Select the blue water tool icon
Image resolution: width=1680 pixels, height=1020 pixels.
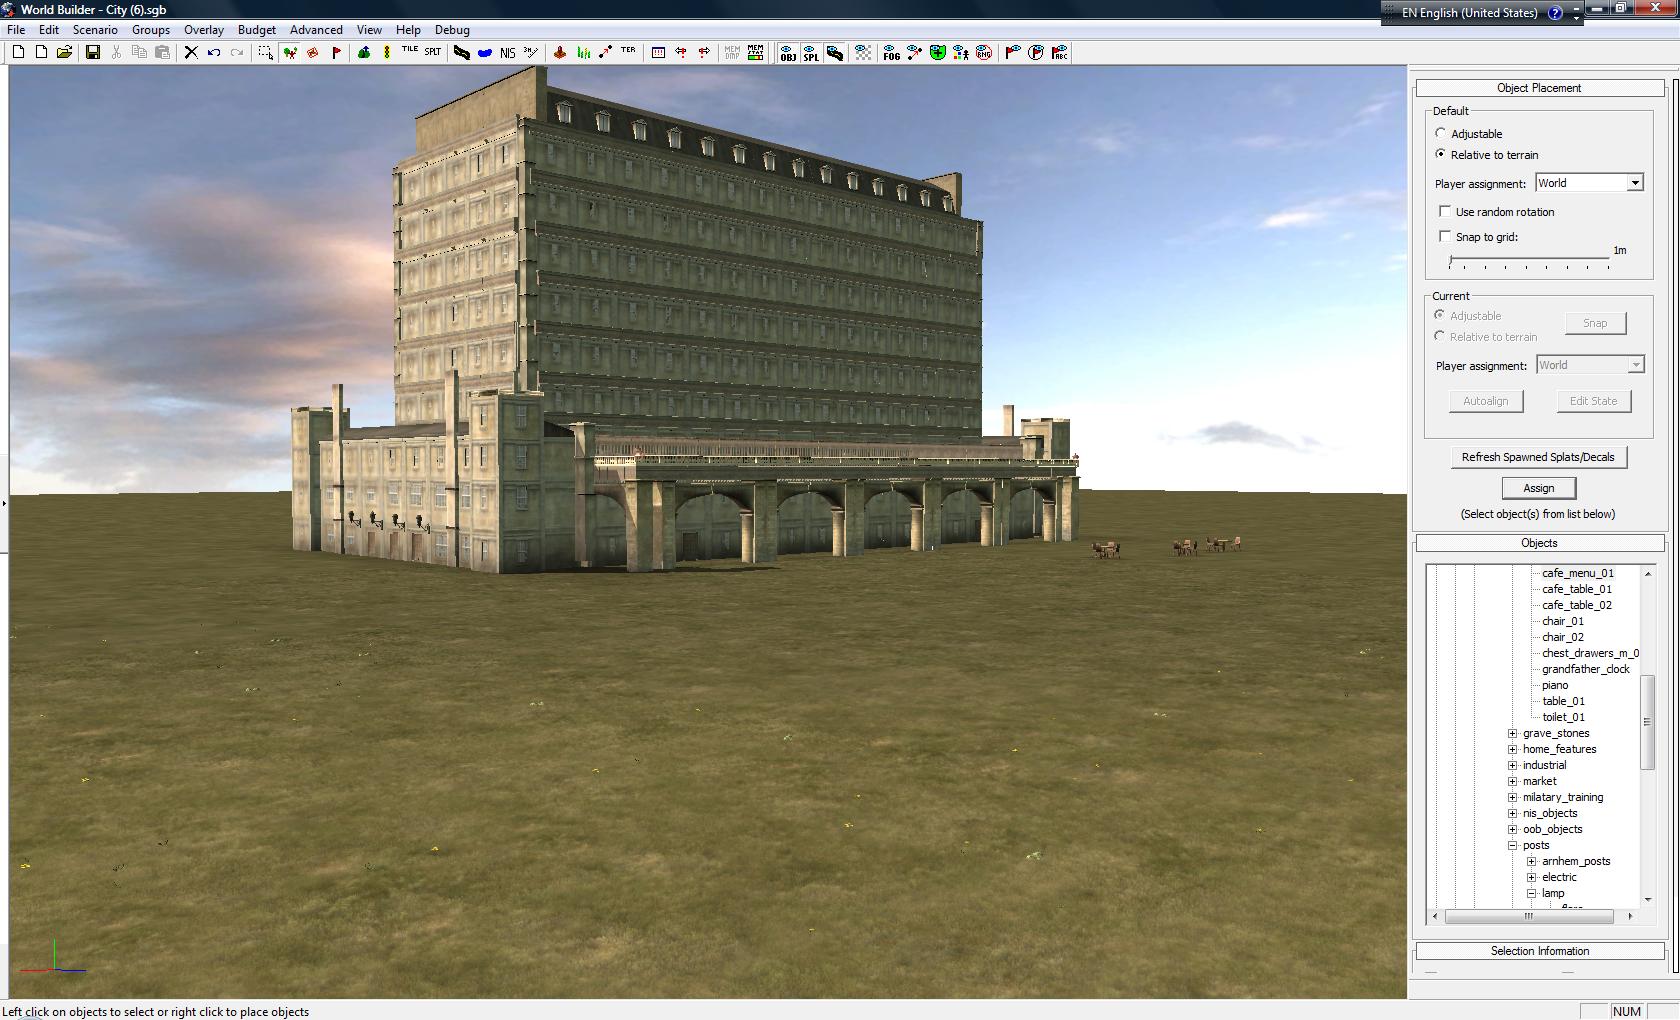[x=485, y=53]
